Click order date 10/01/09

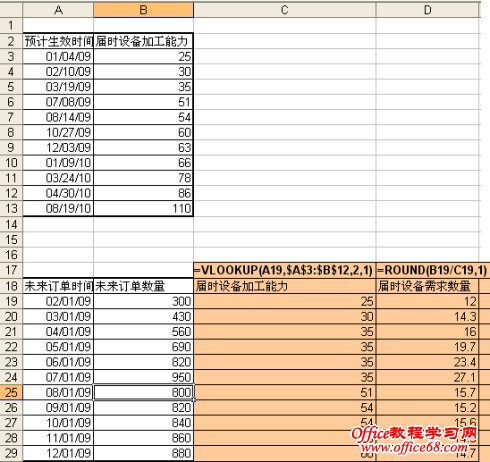[x=58, y=423]
